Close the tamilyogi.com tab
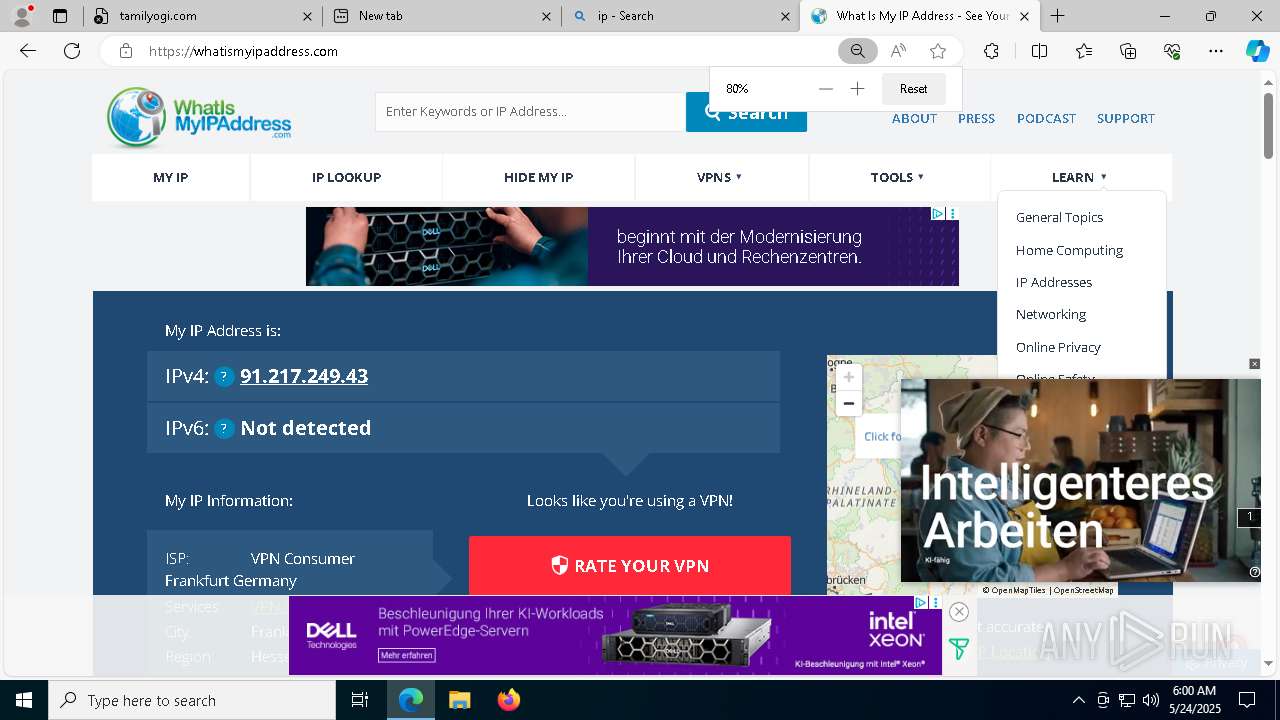 pyautogui.click(x=307, y=16)
